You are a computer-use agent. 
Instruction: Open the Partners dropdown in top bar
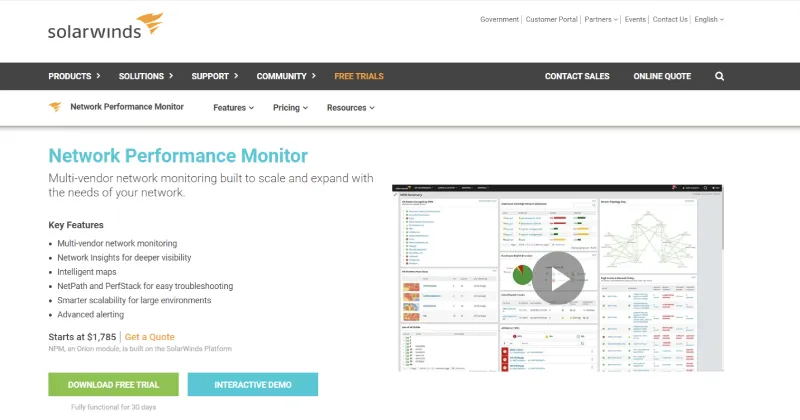pyautogui.click(x=601, y=19)
